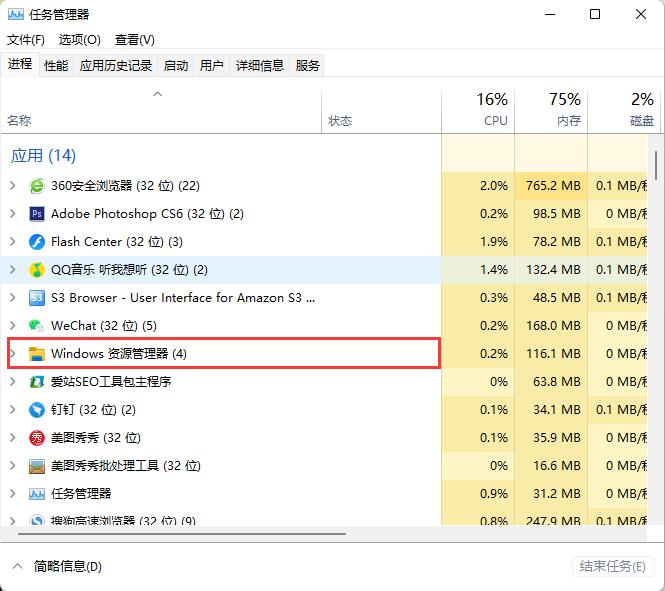Click the 美图秀秀批处理工具 icon
This screenshot has width=665, height=591.
point(37,466)
